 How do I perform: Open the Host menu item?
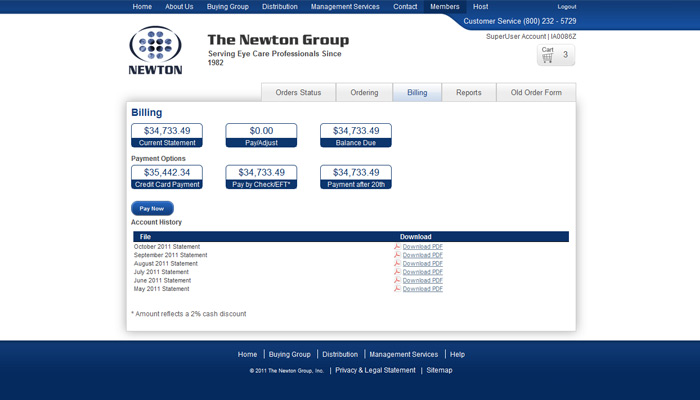[480, 7]
